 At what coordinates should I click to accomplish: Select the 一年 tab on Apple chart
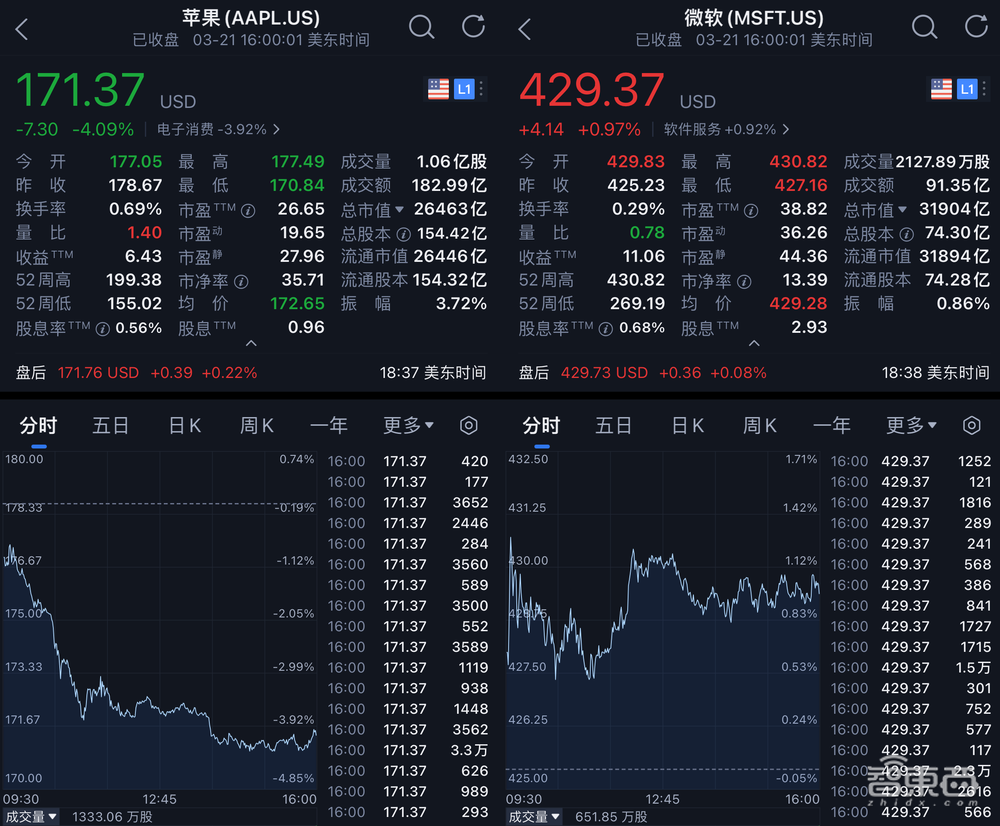pyautogui.click(x=329, y=426)
